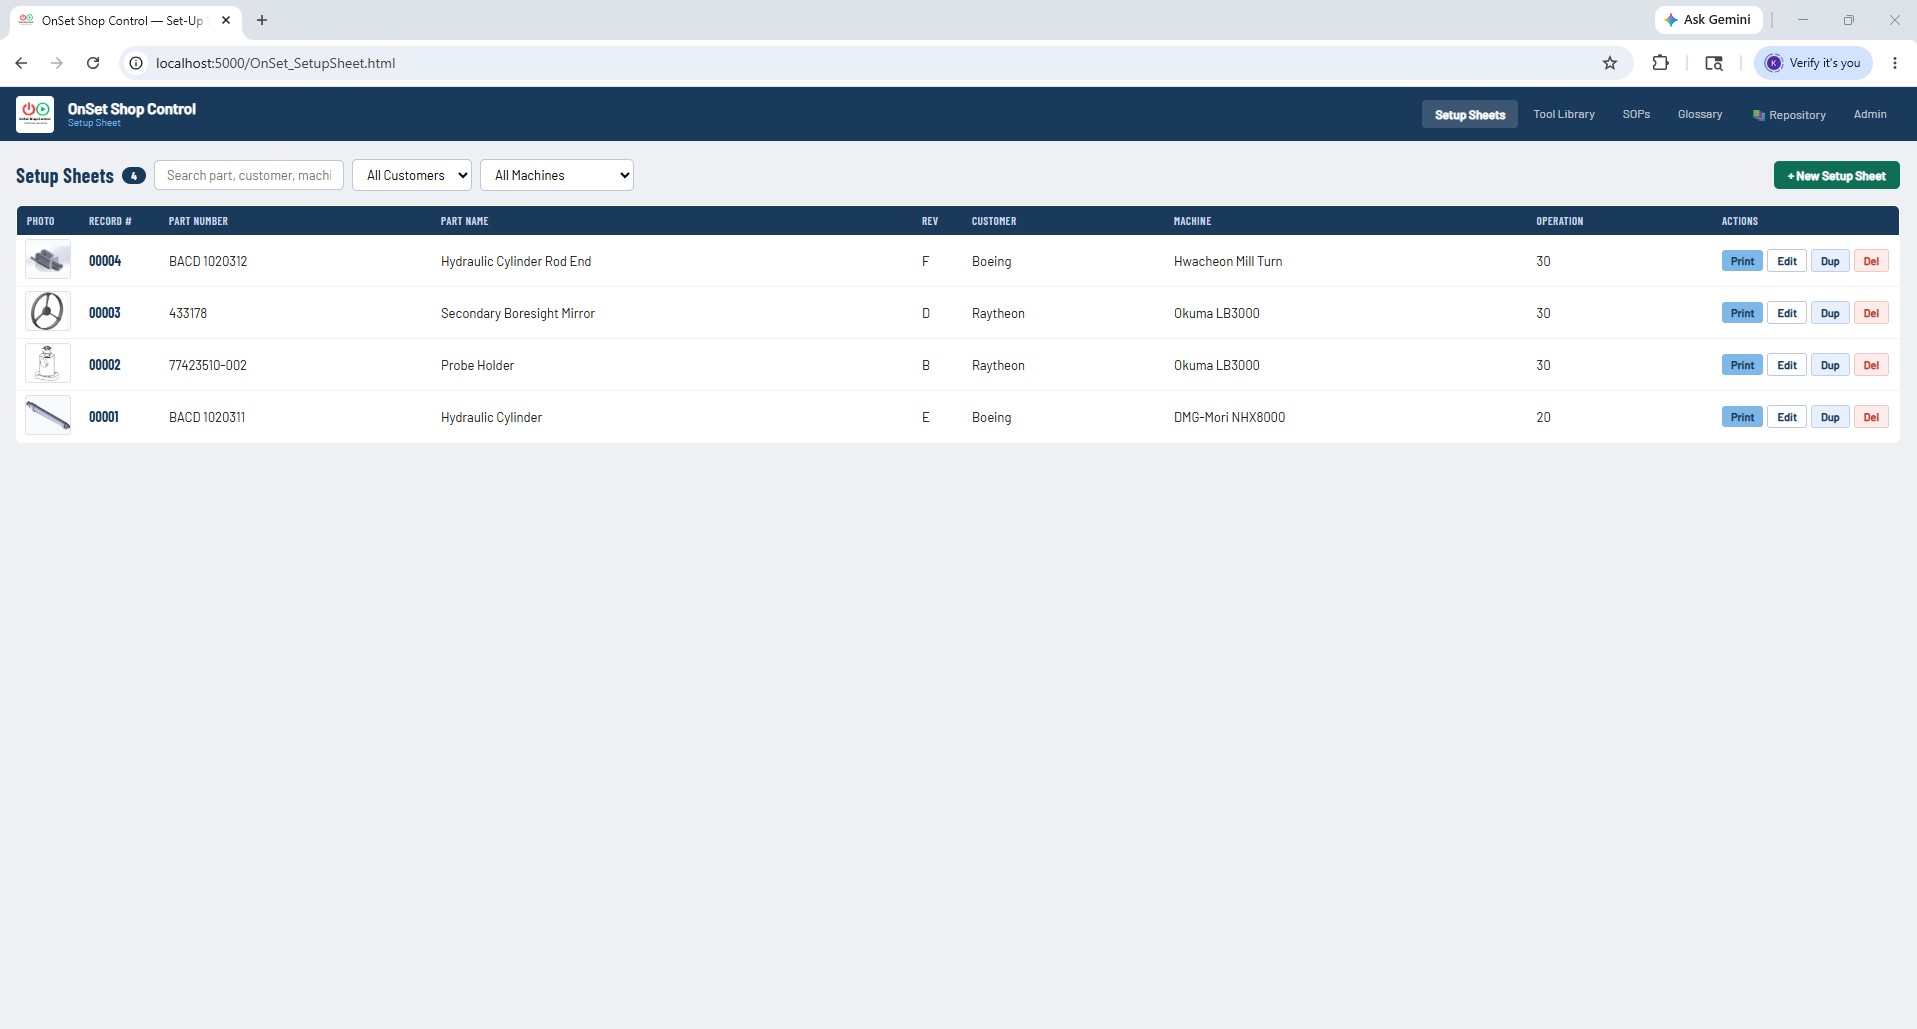Open the Secondary Boresight Mirror photo thumbnail
This screenshot has height=1029, width=1917.
(x=48, y=313)
